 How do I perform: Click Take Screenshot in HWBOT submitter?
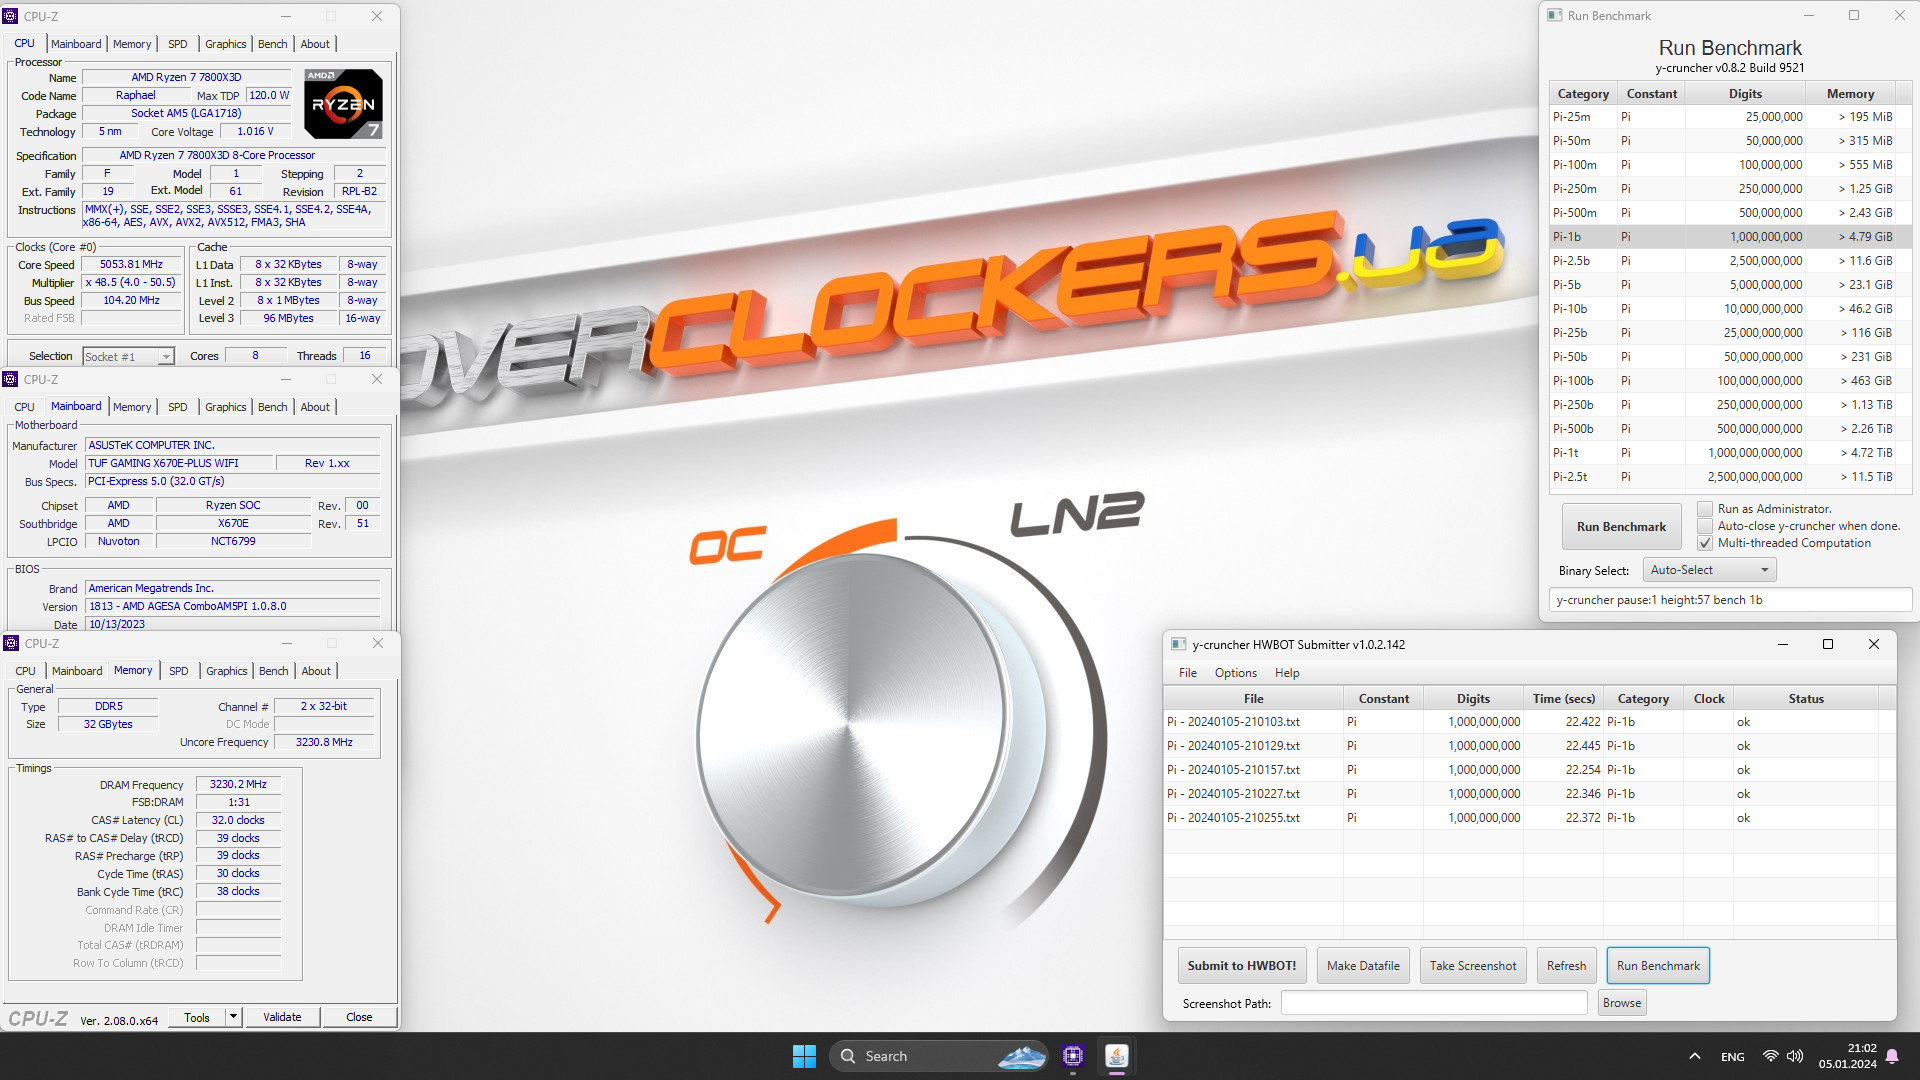1473,965
